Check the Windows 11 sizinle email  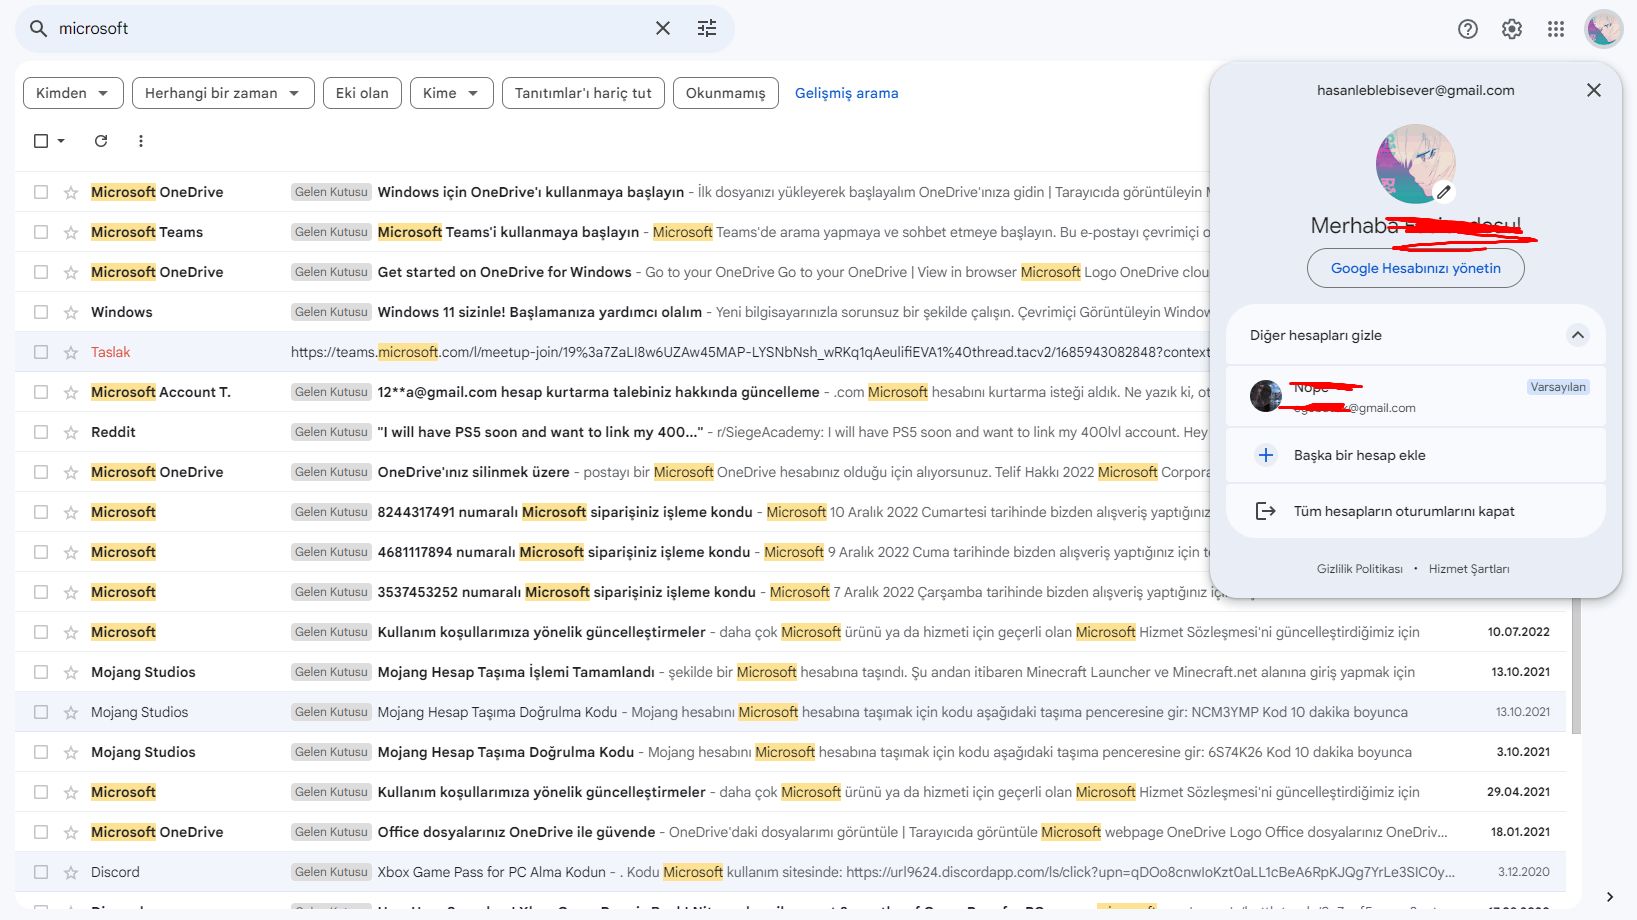coord(41,312)
